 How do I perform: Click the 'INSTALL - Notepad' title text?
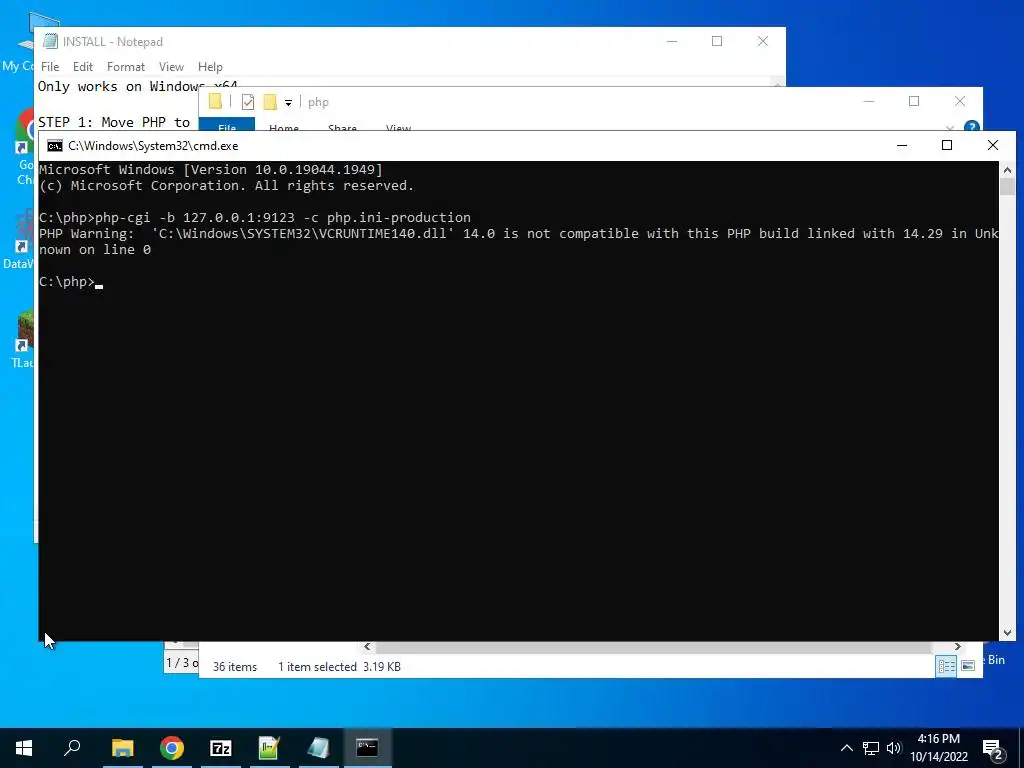click(x=112, y=42)
